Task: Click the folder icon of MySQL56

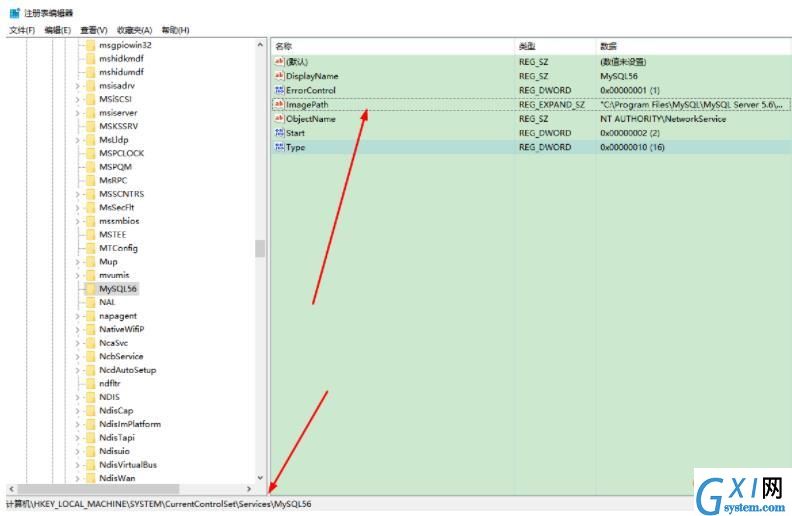Action: tap(90, 289)
